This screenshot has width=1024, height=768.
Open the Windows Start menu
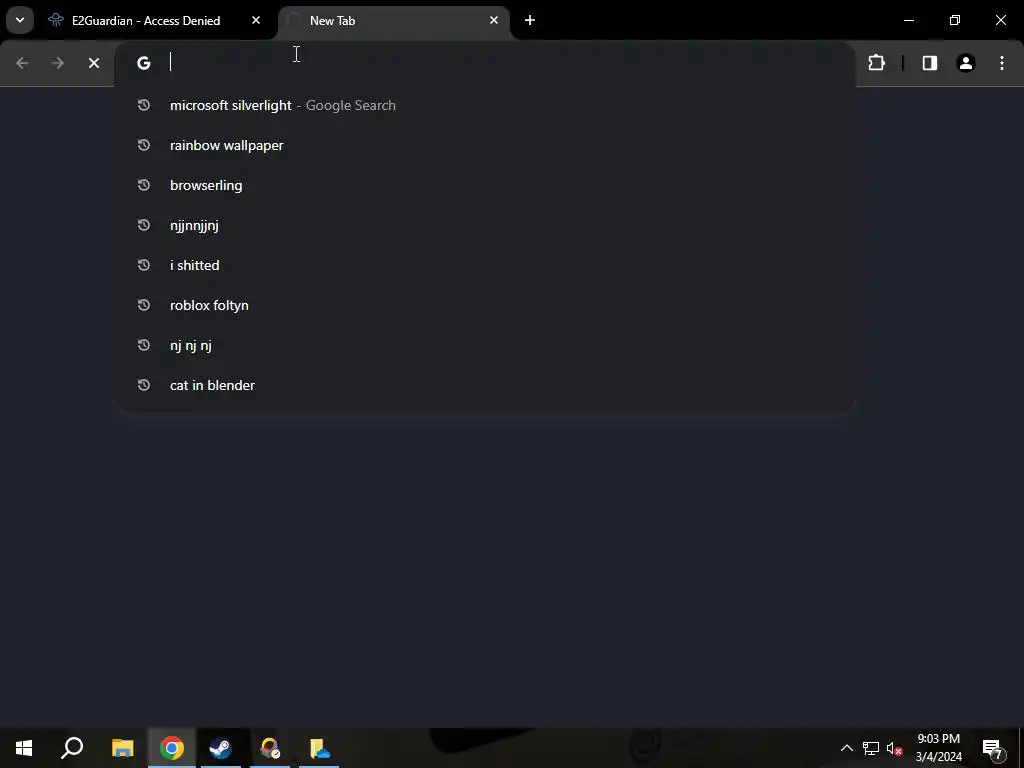[24, 748]
